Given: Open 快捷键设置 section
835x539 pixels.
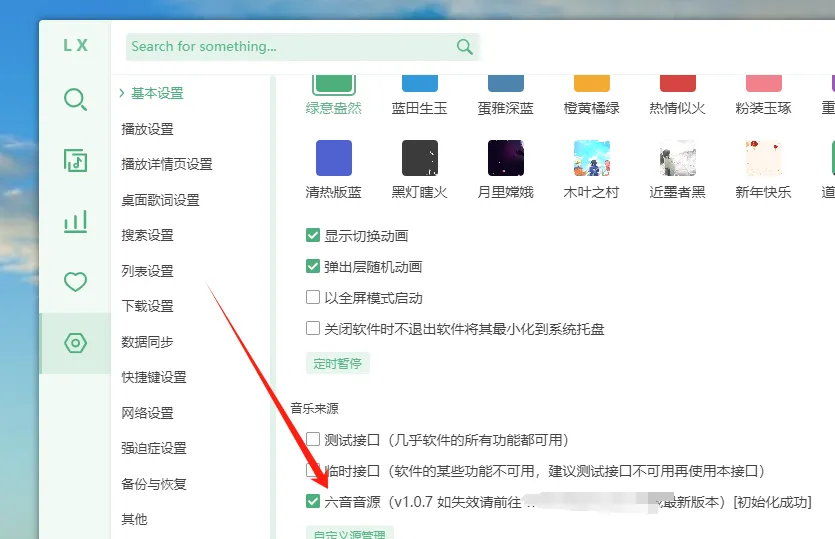Looking at the screenshot, I should pos(154,377).
